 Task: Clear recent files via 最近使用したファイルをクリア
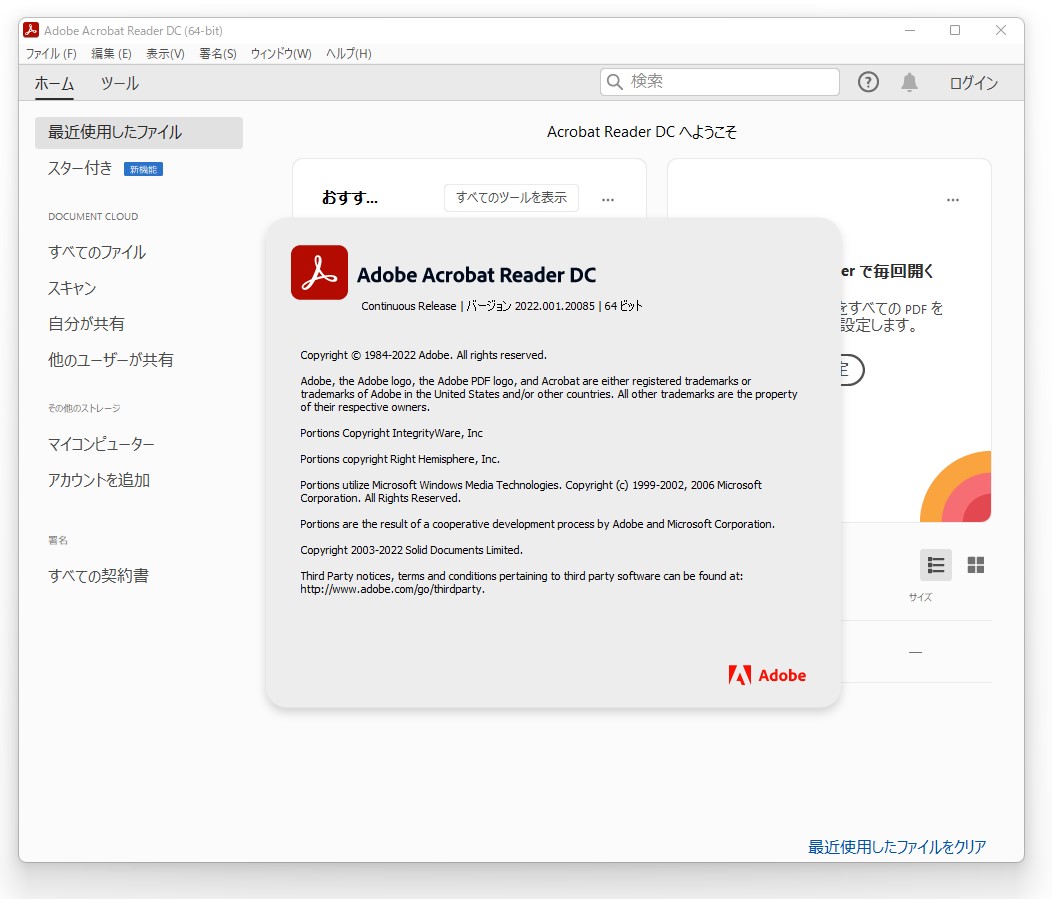coord(895,846)
